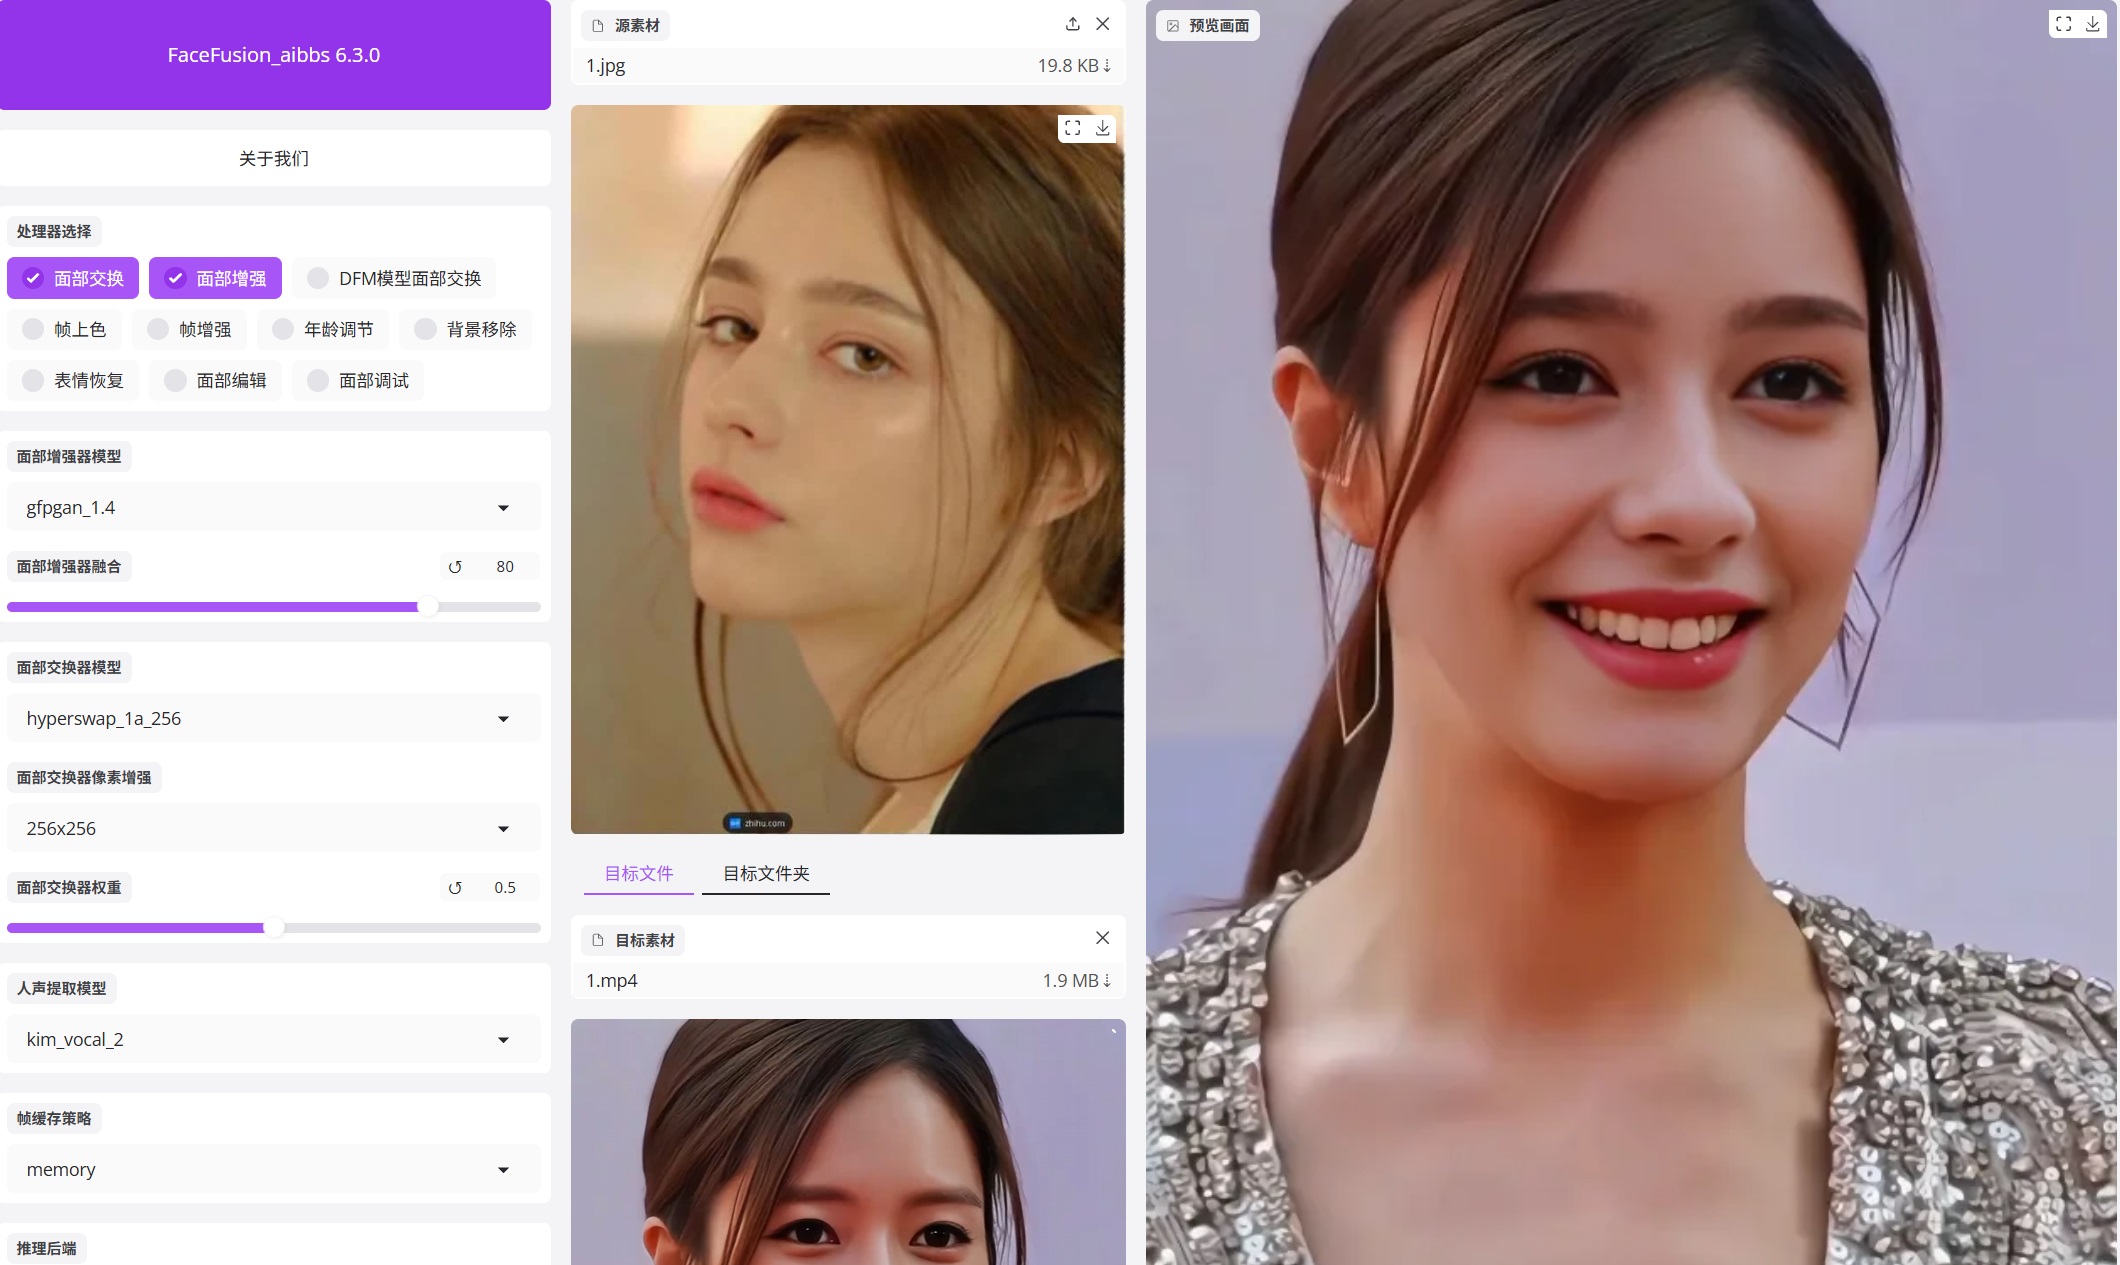Open the memory frame cache strategy dropdown
This screenshot has height=1265, width=2120.
pyautogui.click(x=274, y=1170)
